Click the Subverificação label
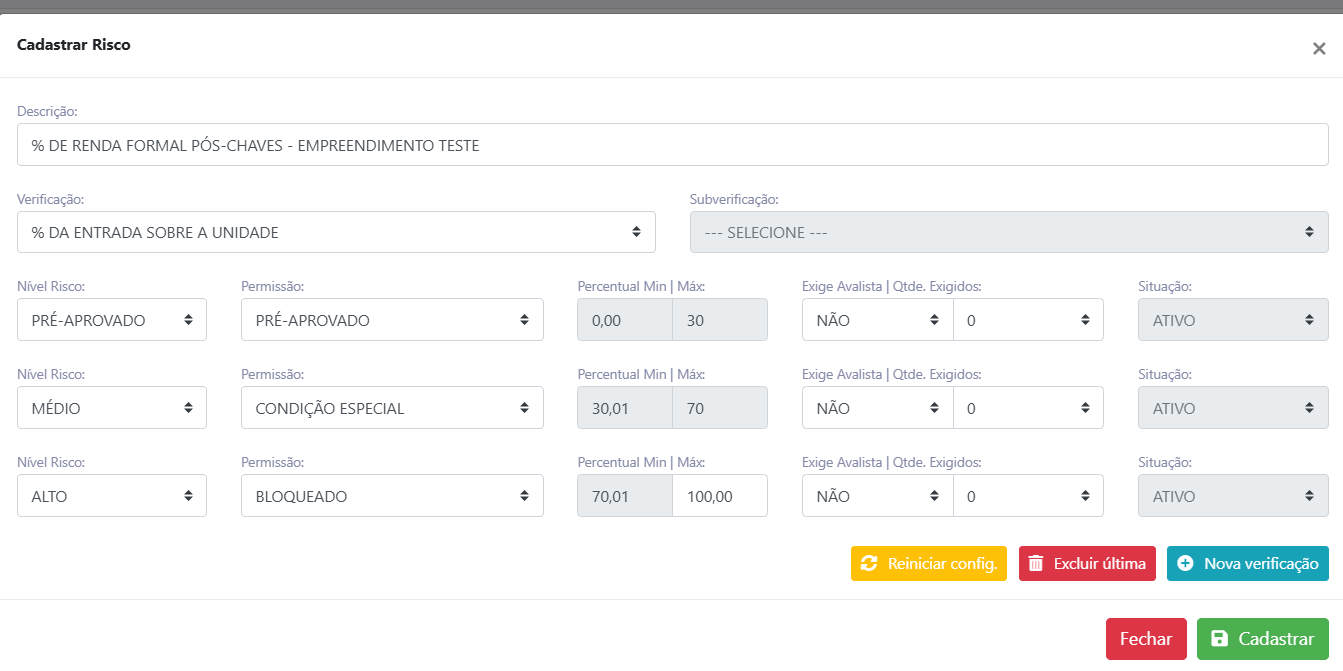This screenshot has height=671, width=1343. 734,198
